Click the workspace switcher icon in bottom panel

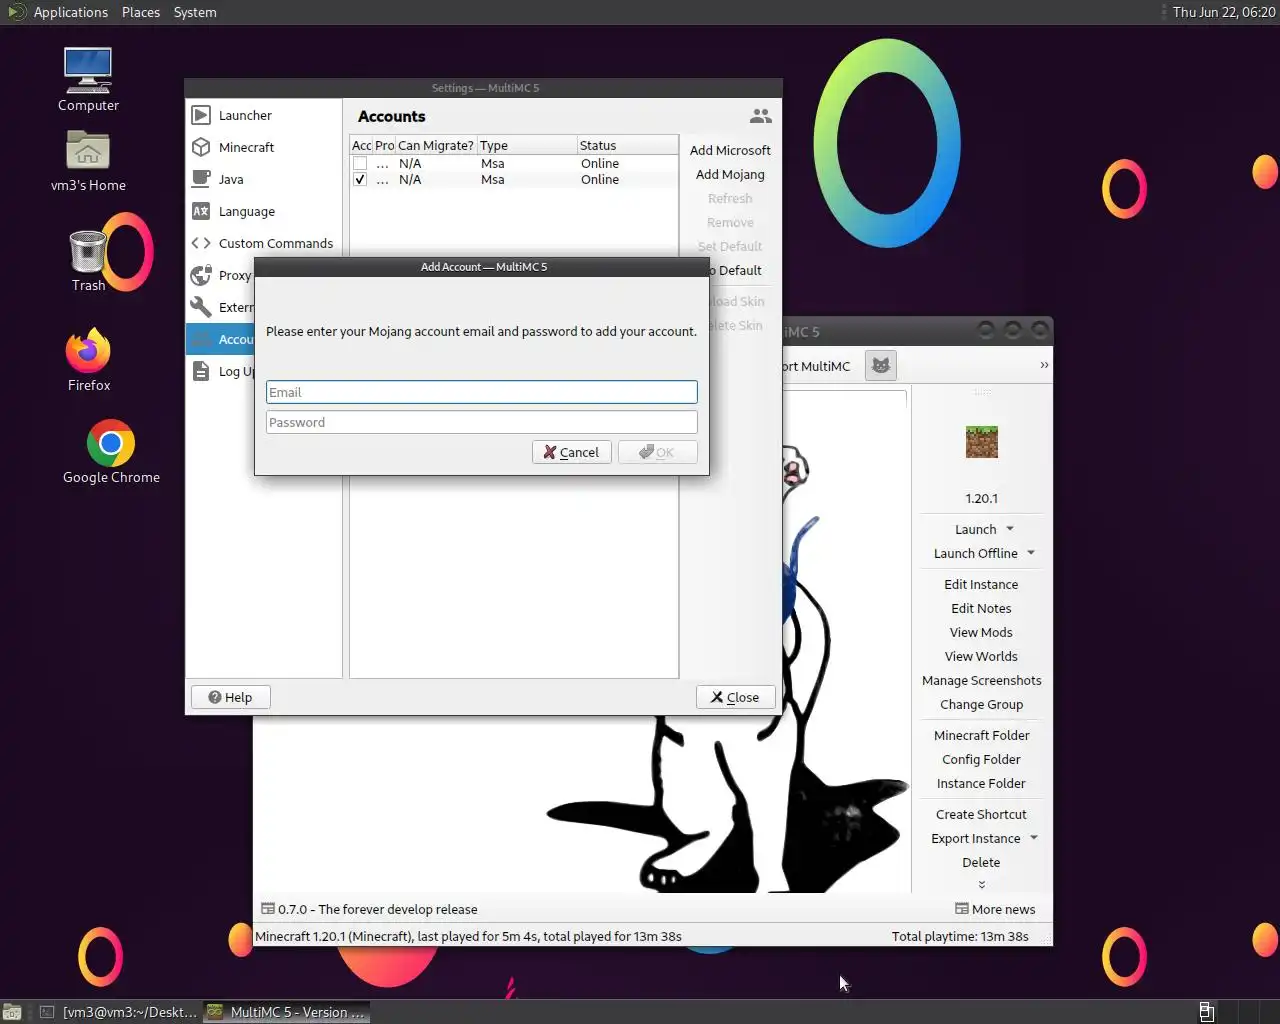[1206, 1012]
